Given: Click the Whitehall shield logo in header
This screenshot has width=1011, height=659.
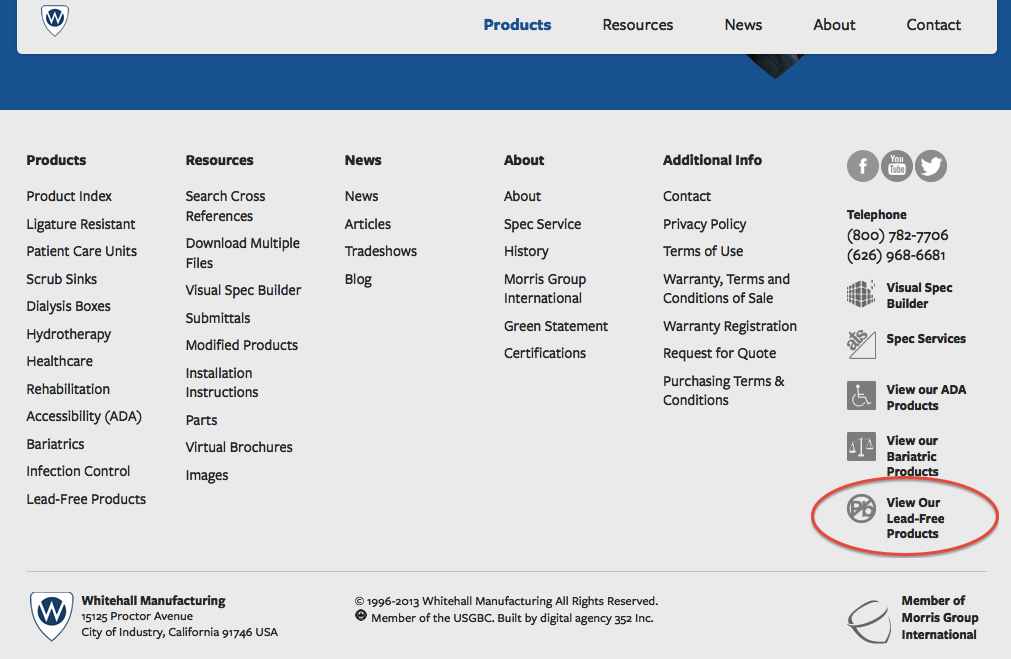Looking at the screenshot, I should coord(55,20).
